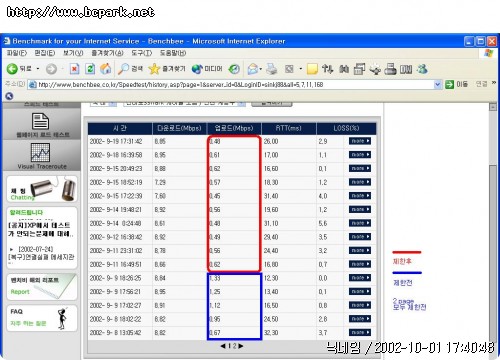Click the previous page arrow in pagination
Image resolution: width=500 pixels, height=360 pixels.
[x=223, y=346]
